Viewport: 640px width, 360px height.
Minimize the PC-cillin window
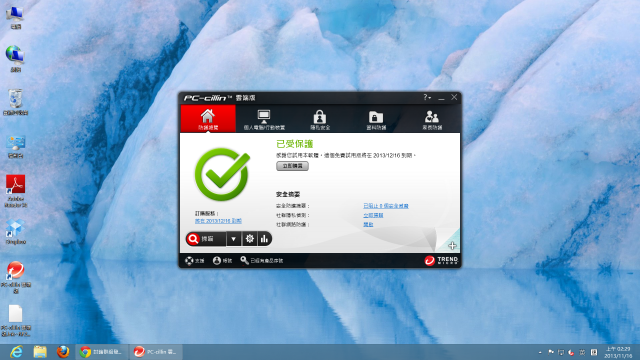[441, 98]
